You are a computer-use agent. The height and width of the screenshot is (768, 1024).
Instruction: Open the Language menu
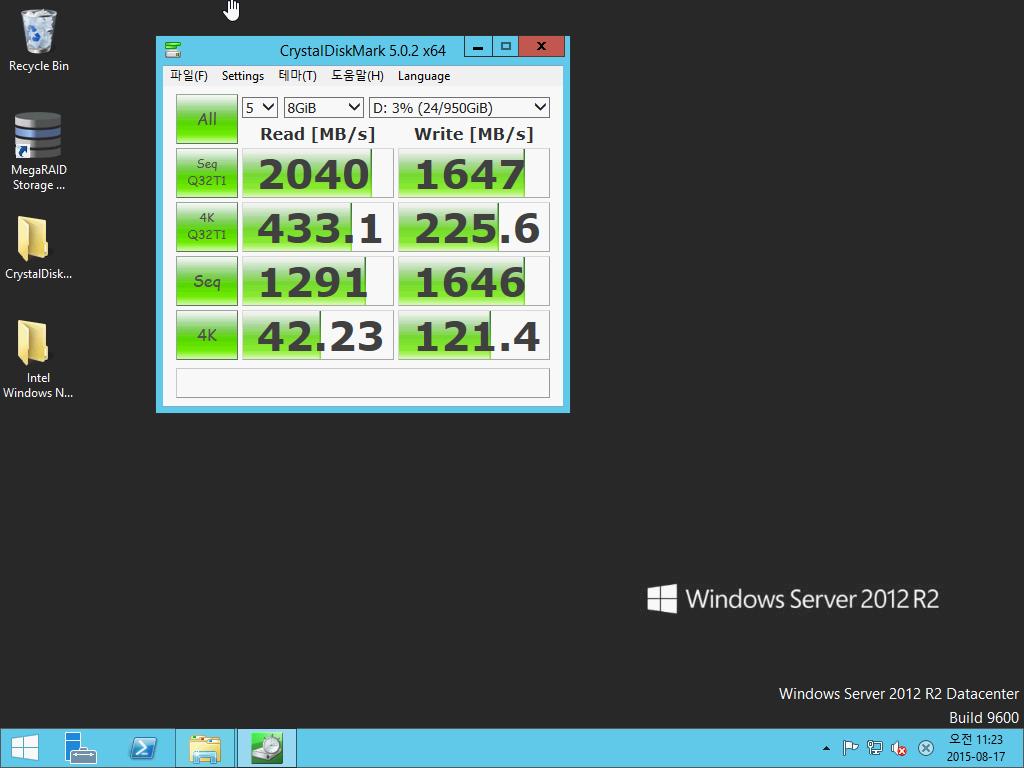[x=424, y=76]
